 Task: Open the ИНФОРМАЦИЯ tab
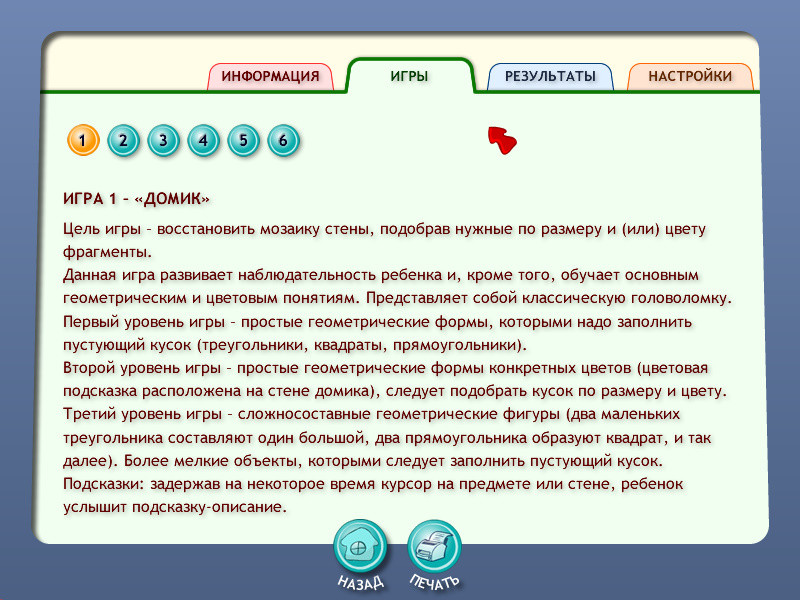click(x=270, y=77)
